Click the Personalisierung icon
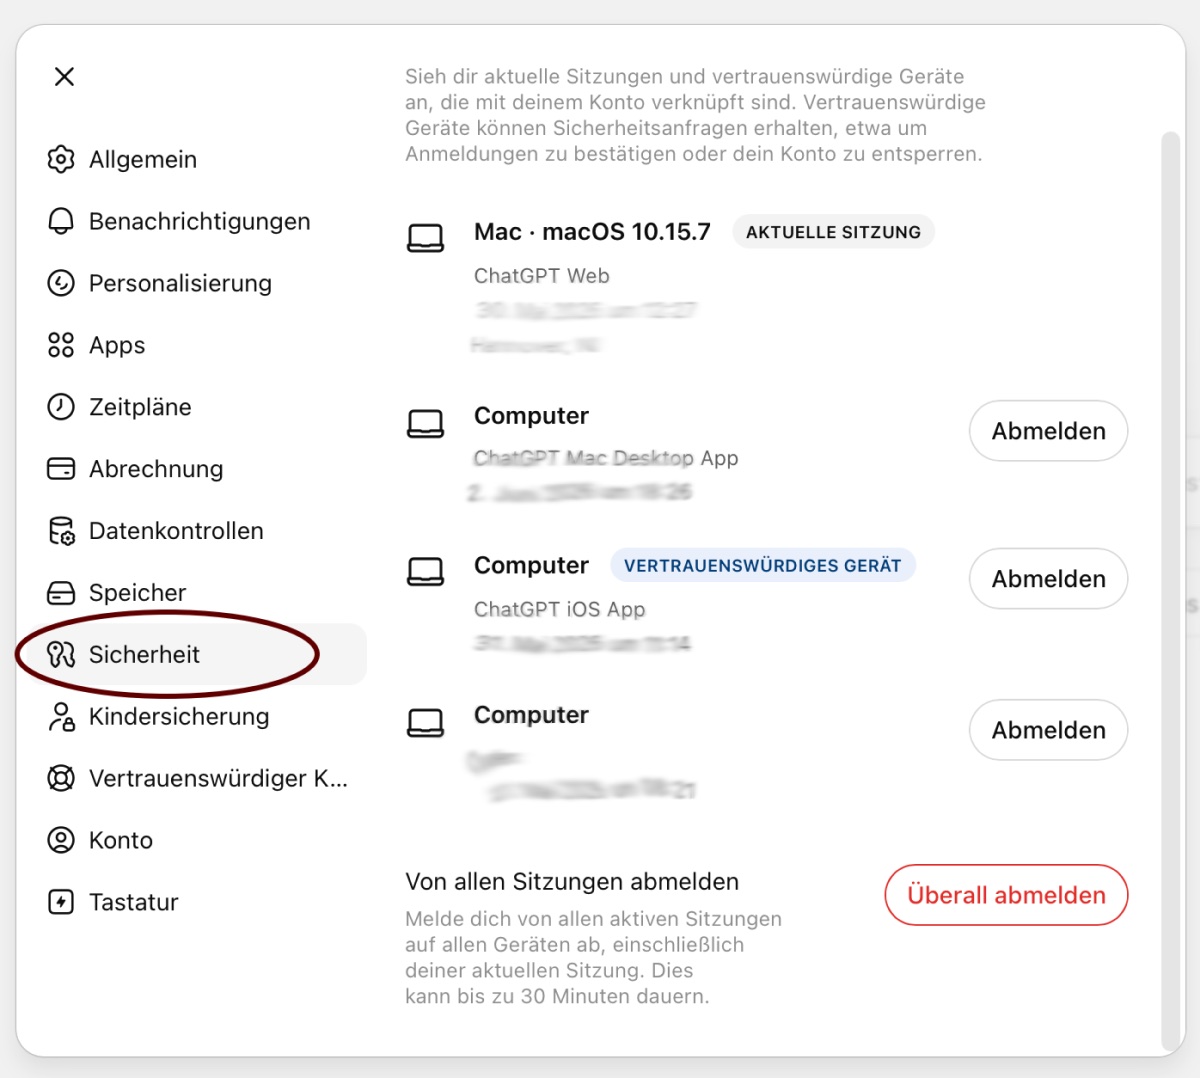The width and height of the screenshot is (1200, 1078). click(x=61, y=283)
